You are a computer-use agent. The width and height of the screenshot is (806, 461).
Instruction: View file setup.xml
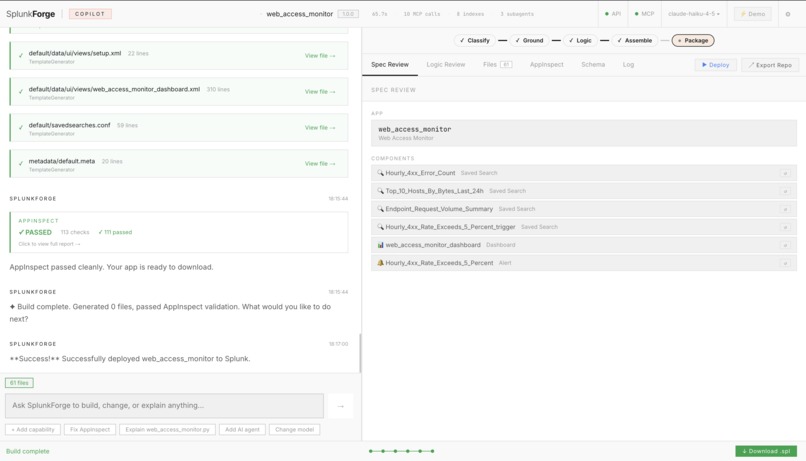[320, 56]
